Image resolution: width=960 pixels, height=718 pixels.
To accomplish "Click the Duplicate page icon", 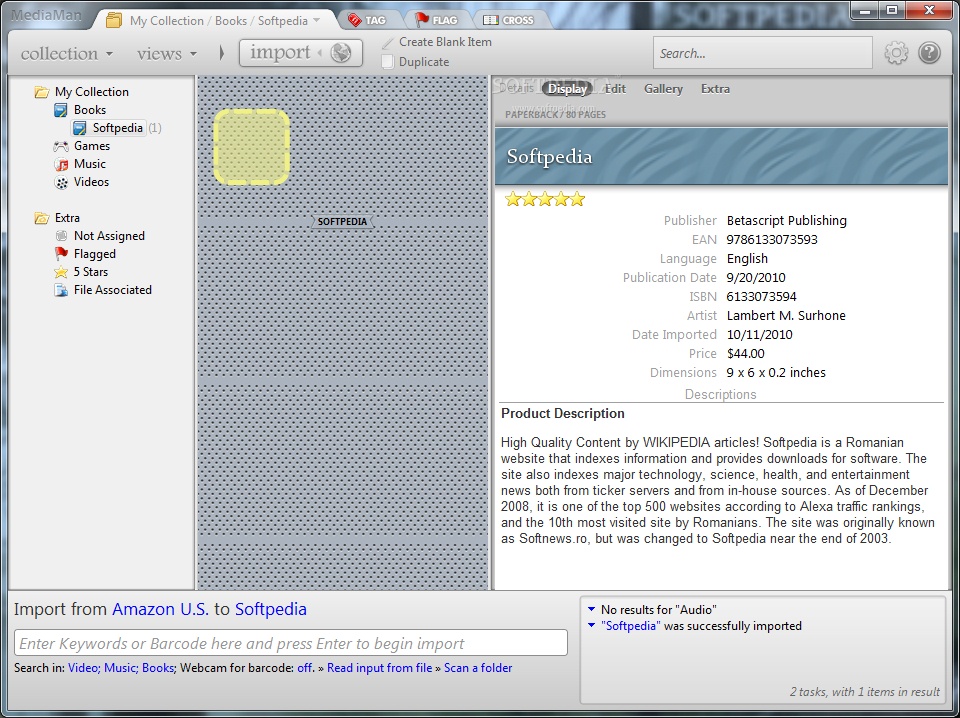I will coord(388,62).
